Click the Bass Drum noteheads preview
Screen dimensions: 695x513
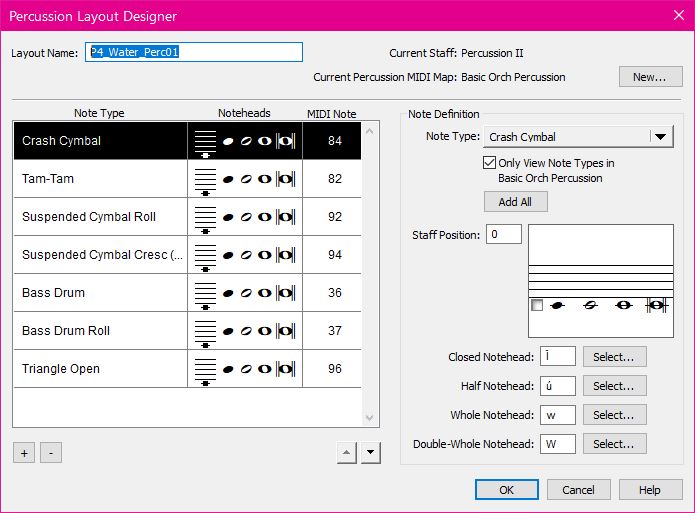245,293
